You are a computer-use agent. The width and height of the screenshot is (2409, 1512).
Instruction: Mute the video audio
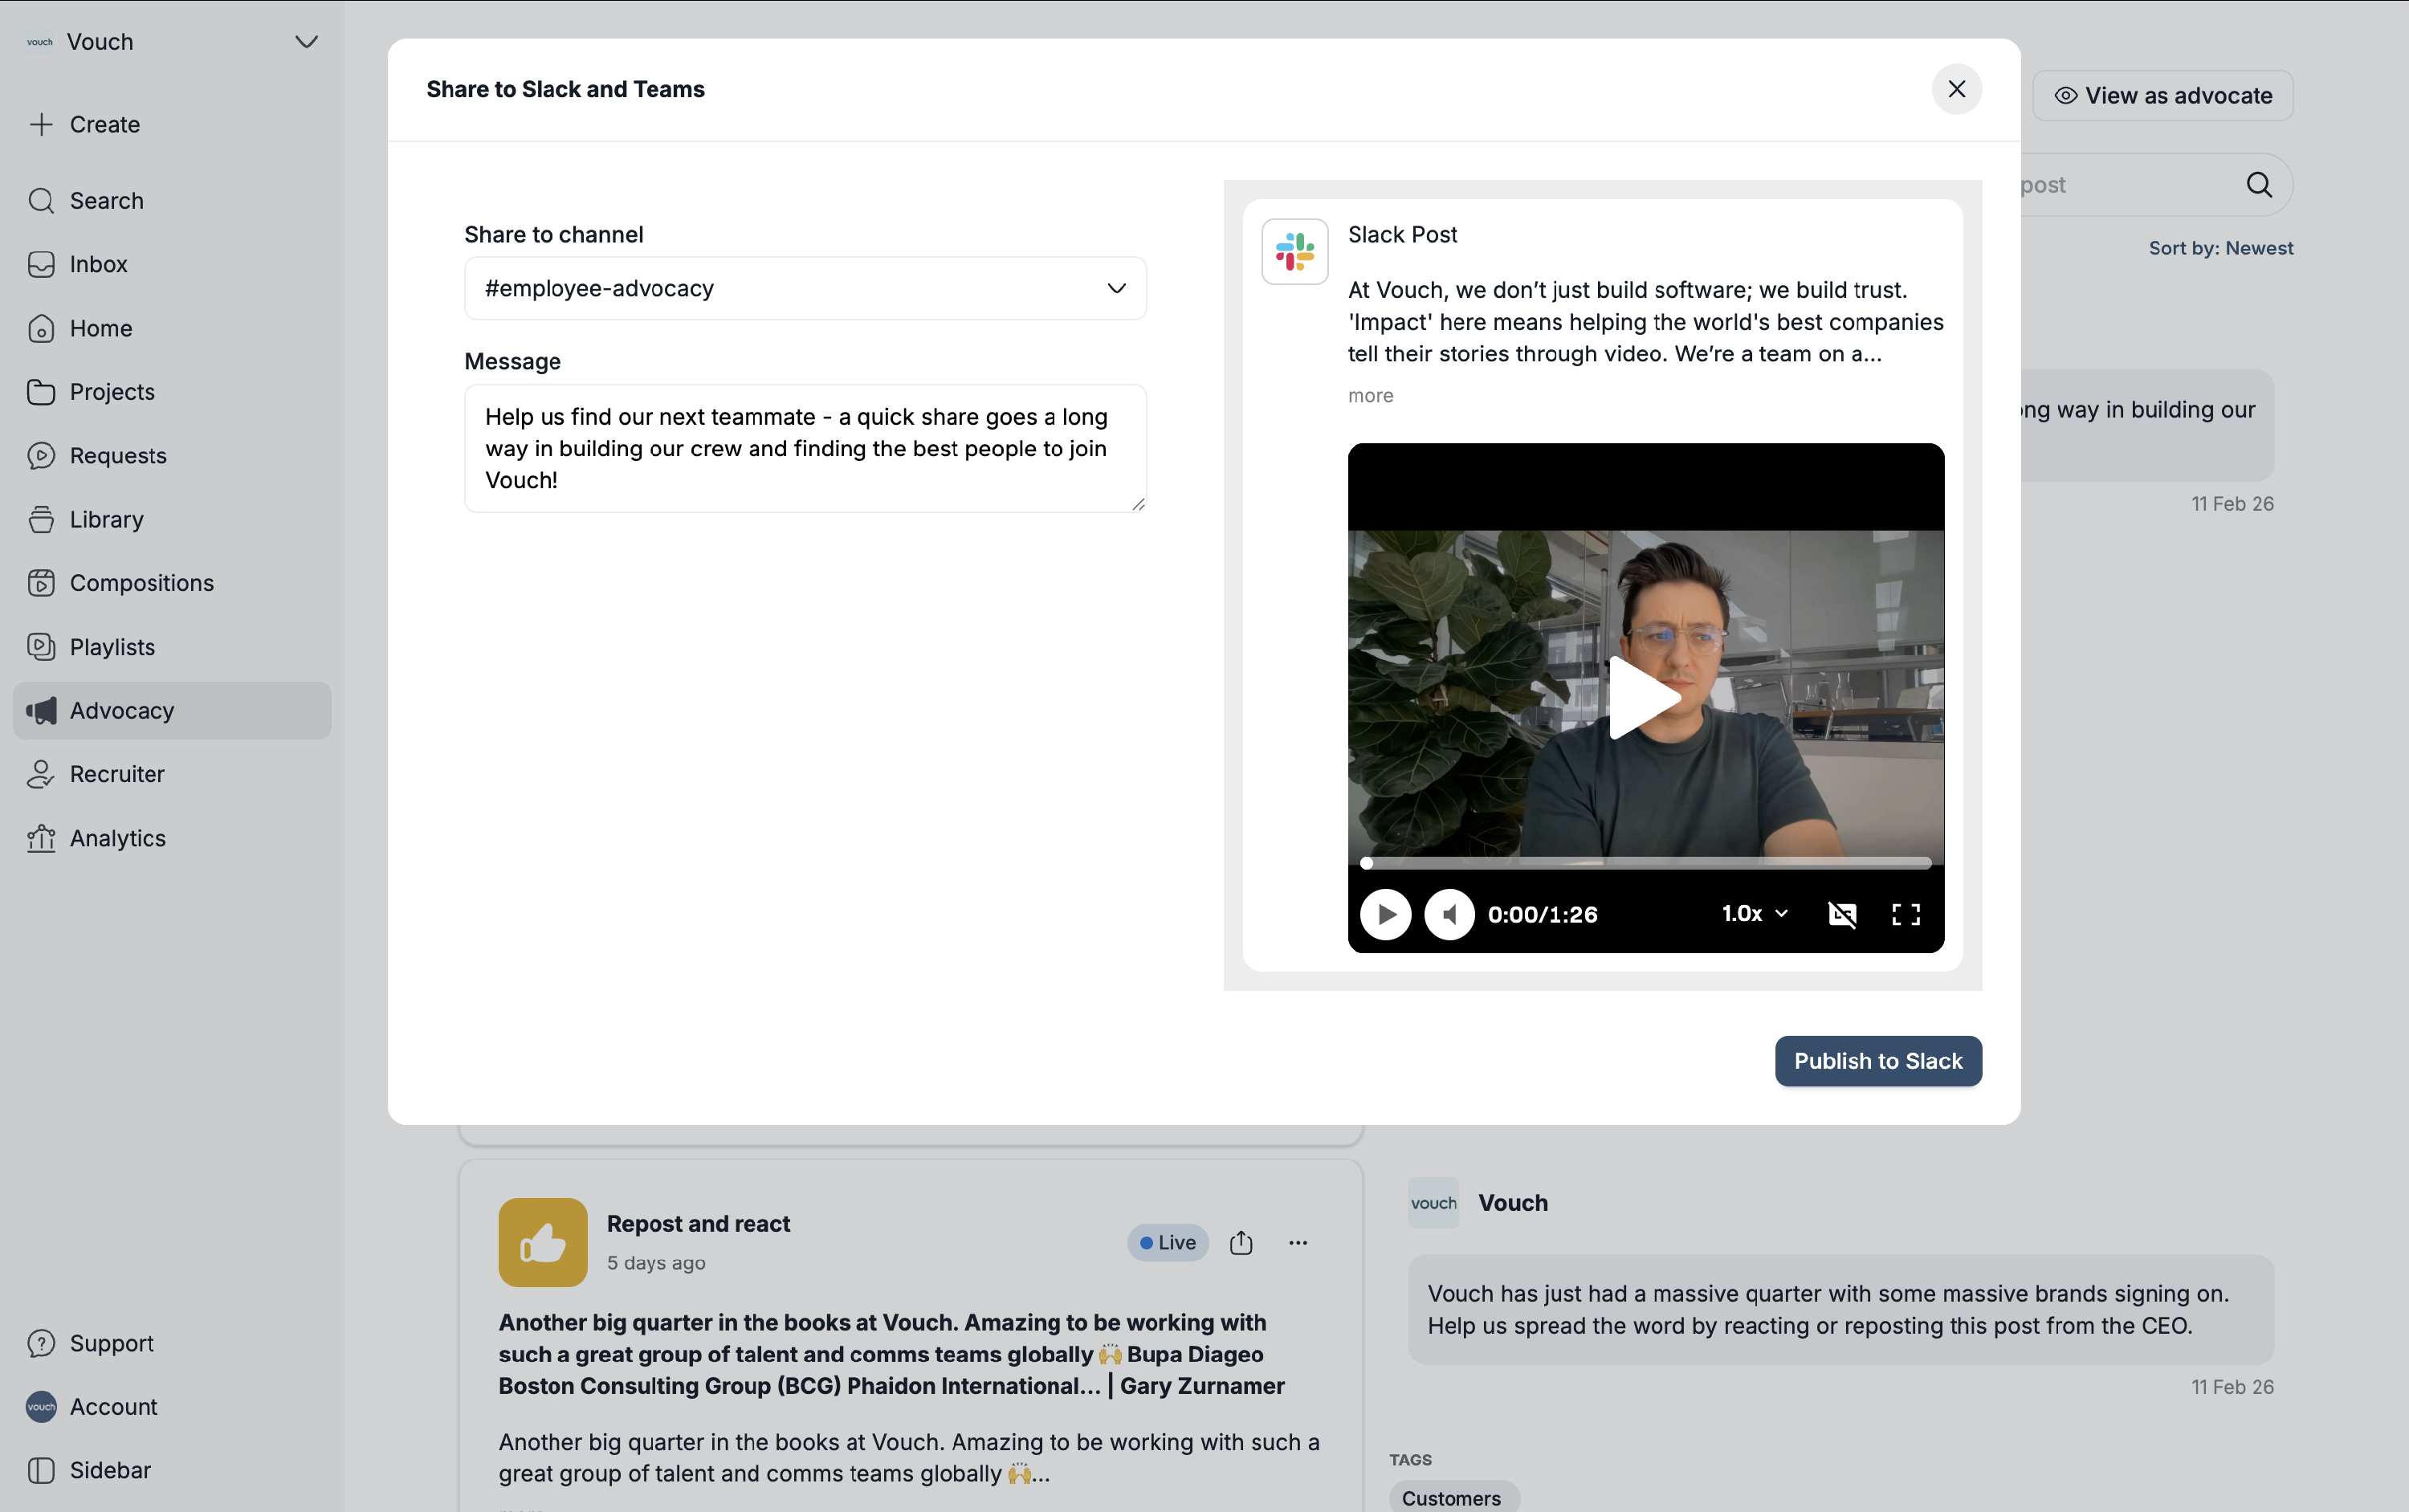1449,914
